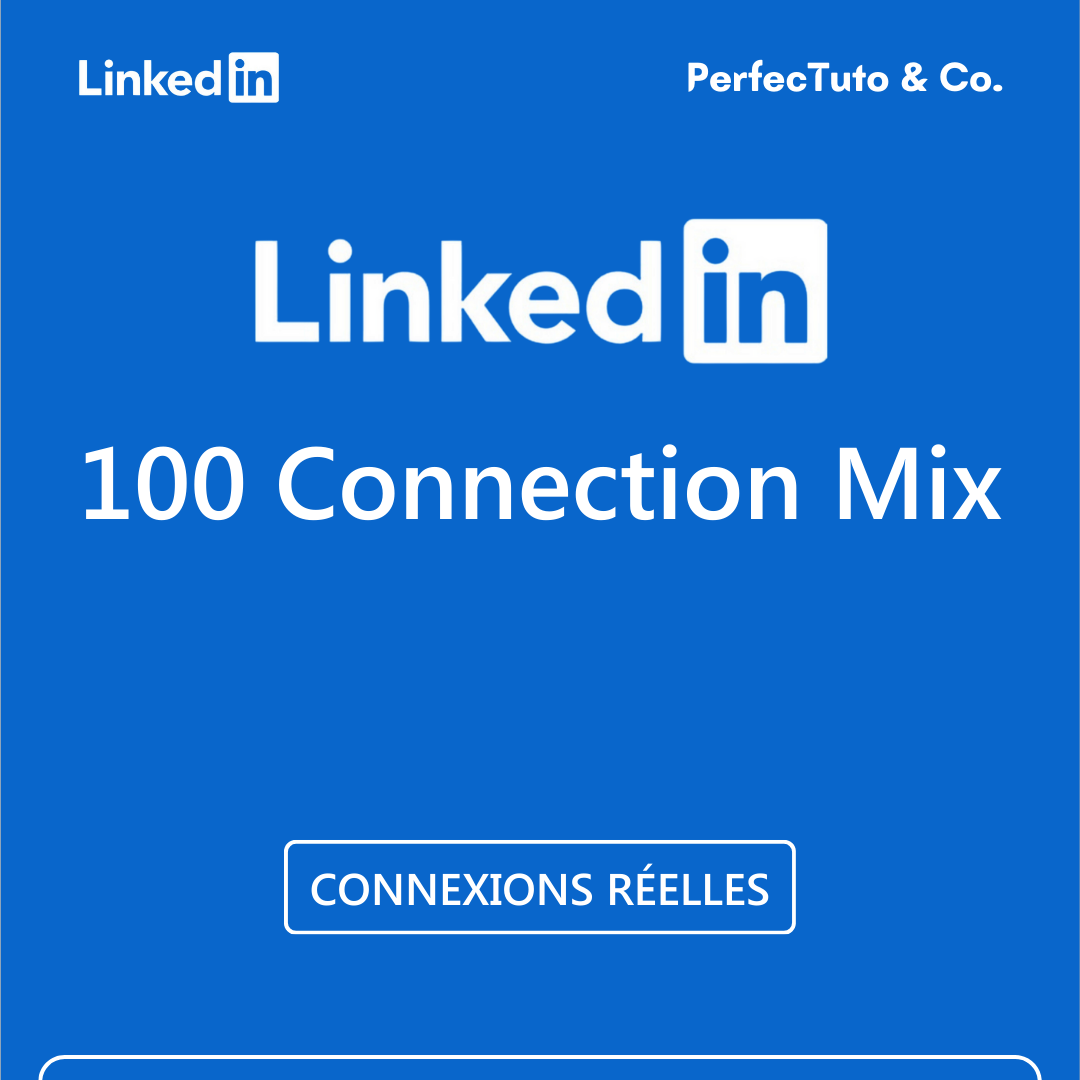The height and width of the screenshot is (1080, 1080).
Task: Click the small "Linked" wordmark at top-left
Action: (x=150, y=78)
